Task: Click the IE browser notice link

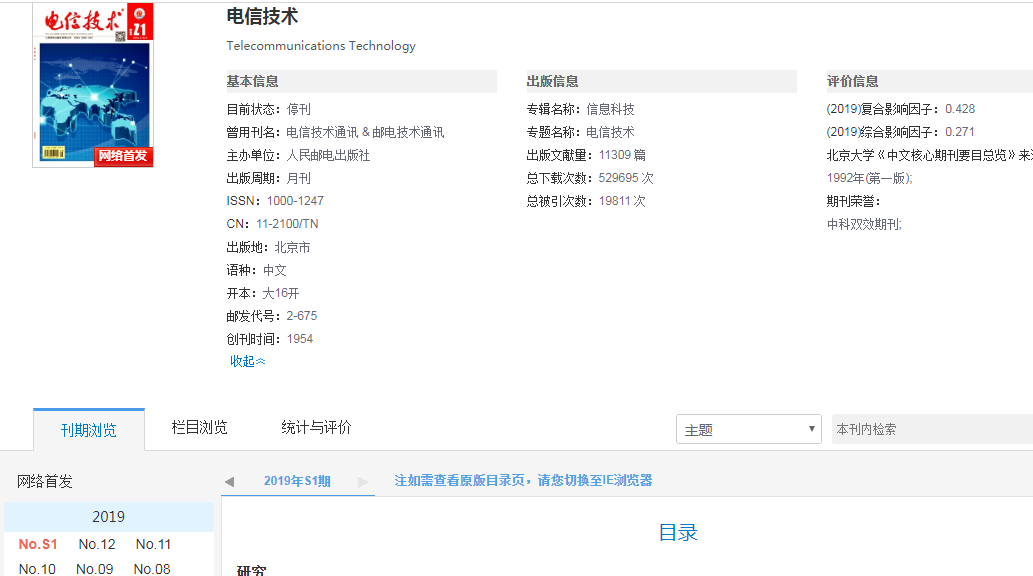Action: point(523,480)
